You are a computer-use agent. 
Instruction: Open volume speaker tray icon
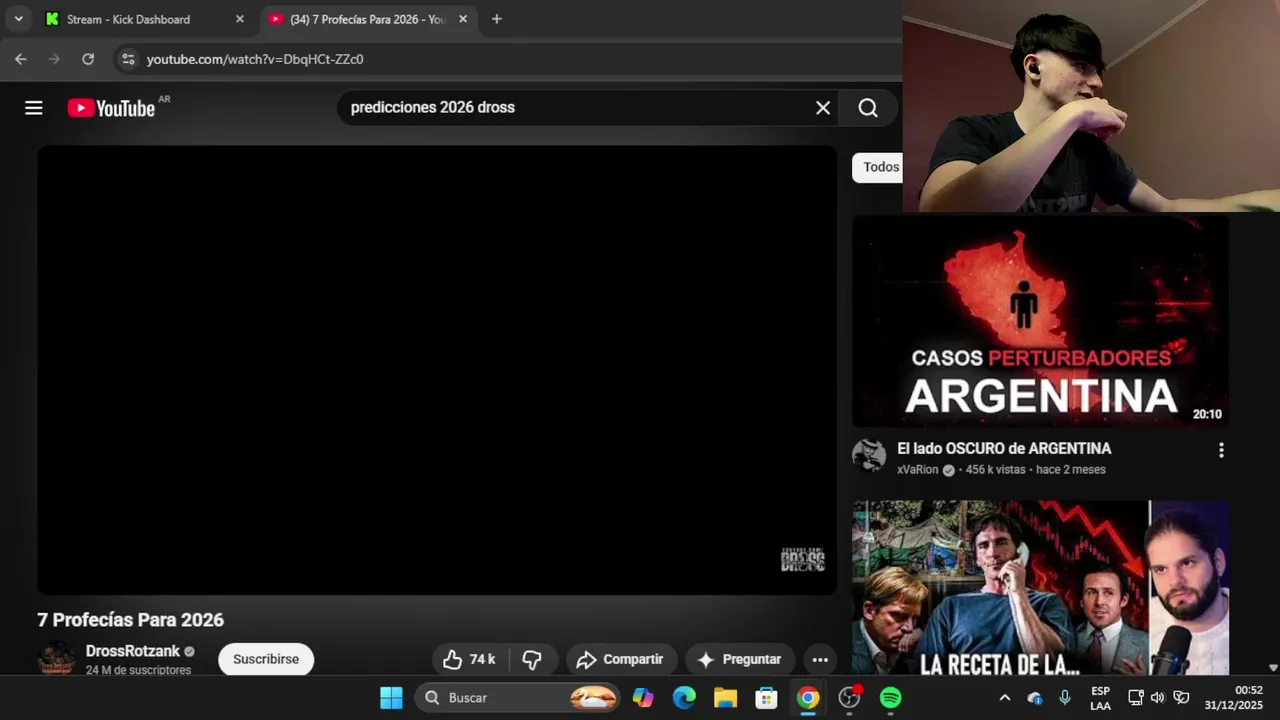(x=1158, y=697)
